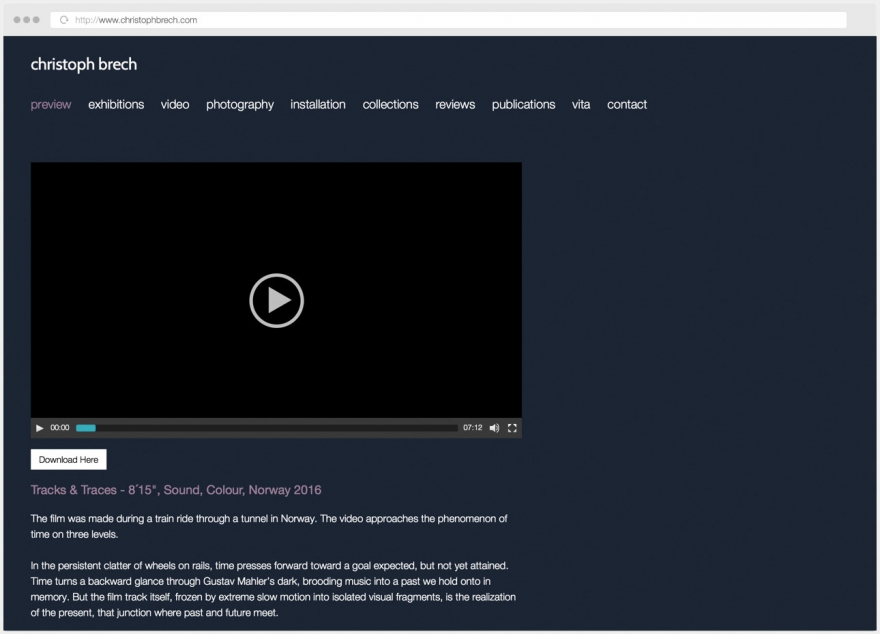This screenshot has width=880, height=634.
Task: Click the Tracks & Traces title text
Action: click(176, 490)
